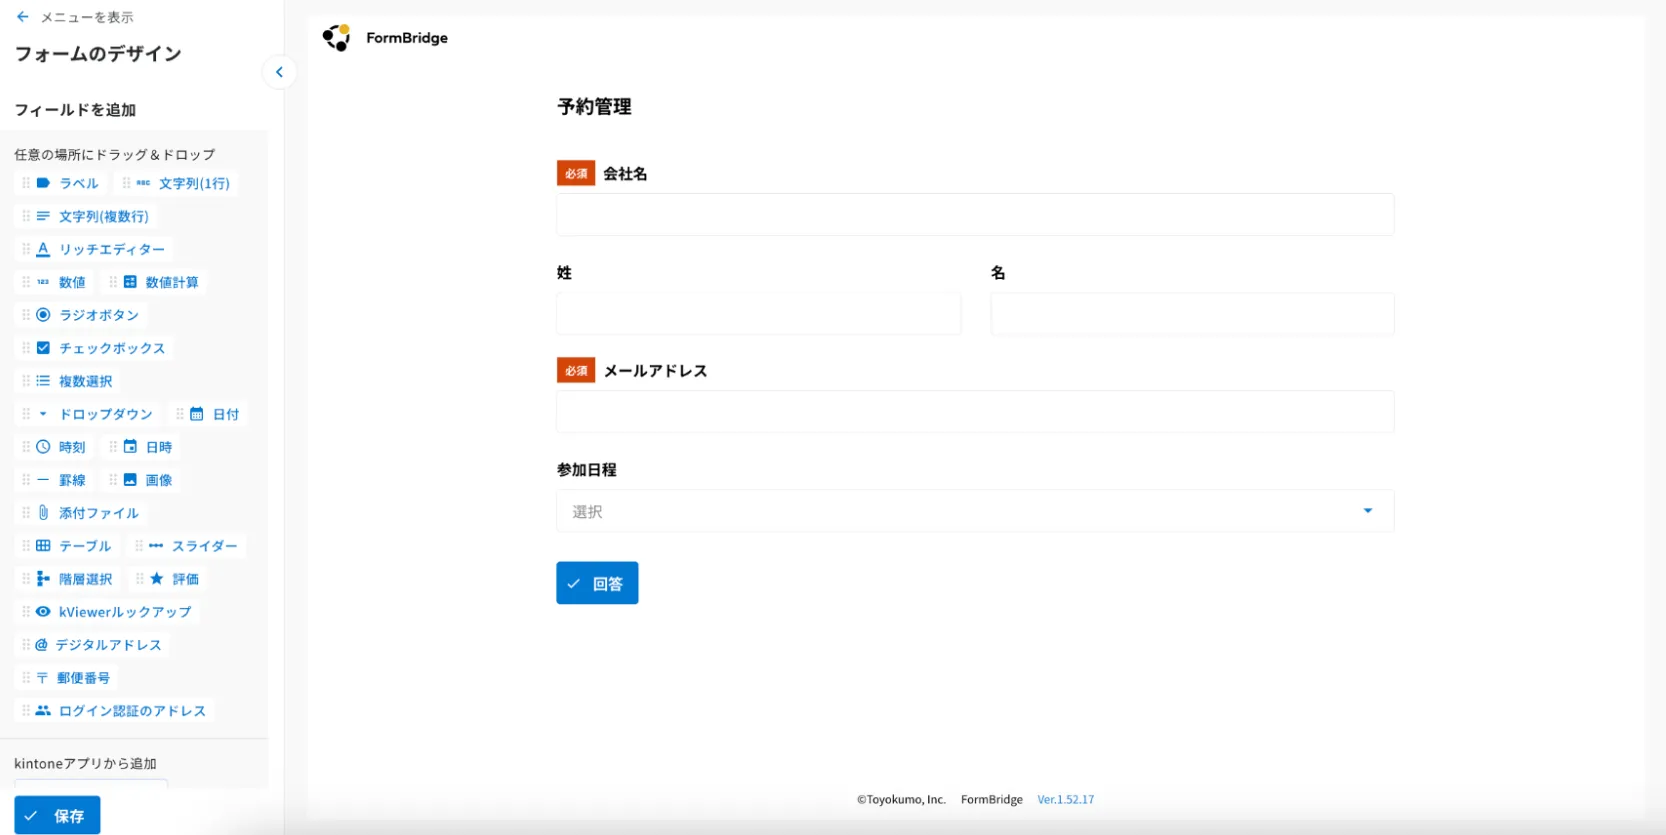
Task: Click the ©Toyokumo, Inc. footer text
Action: (901, 800)
